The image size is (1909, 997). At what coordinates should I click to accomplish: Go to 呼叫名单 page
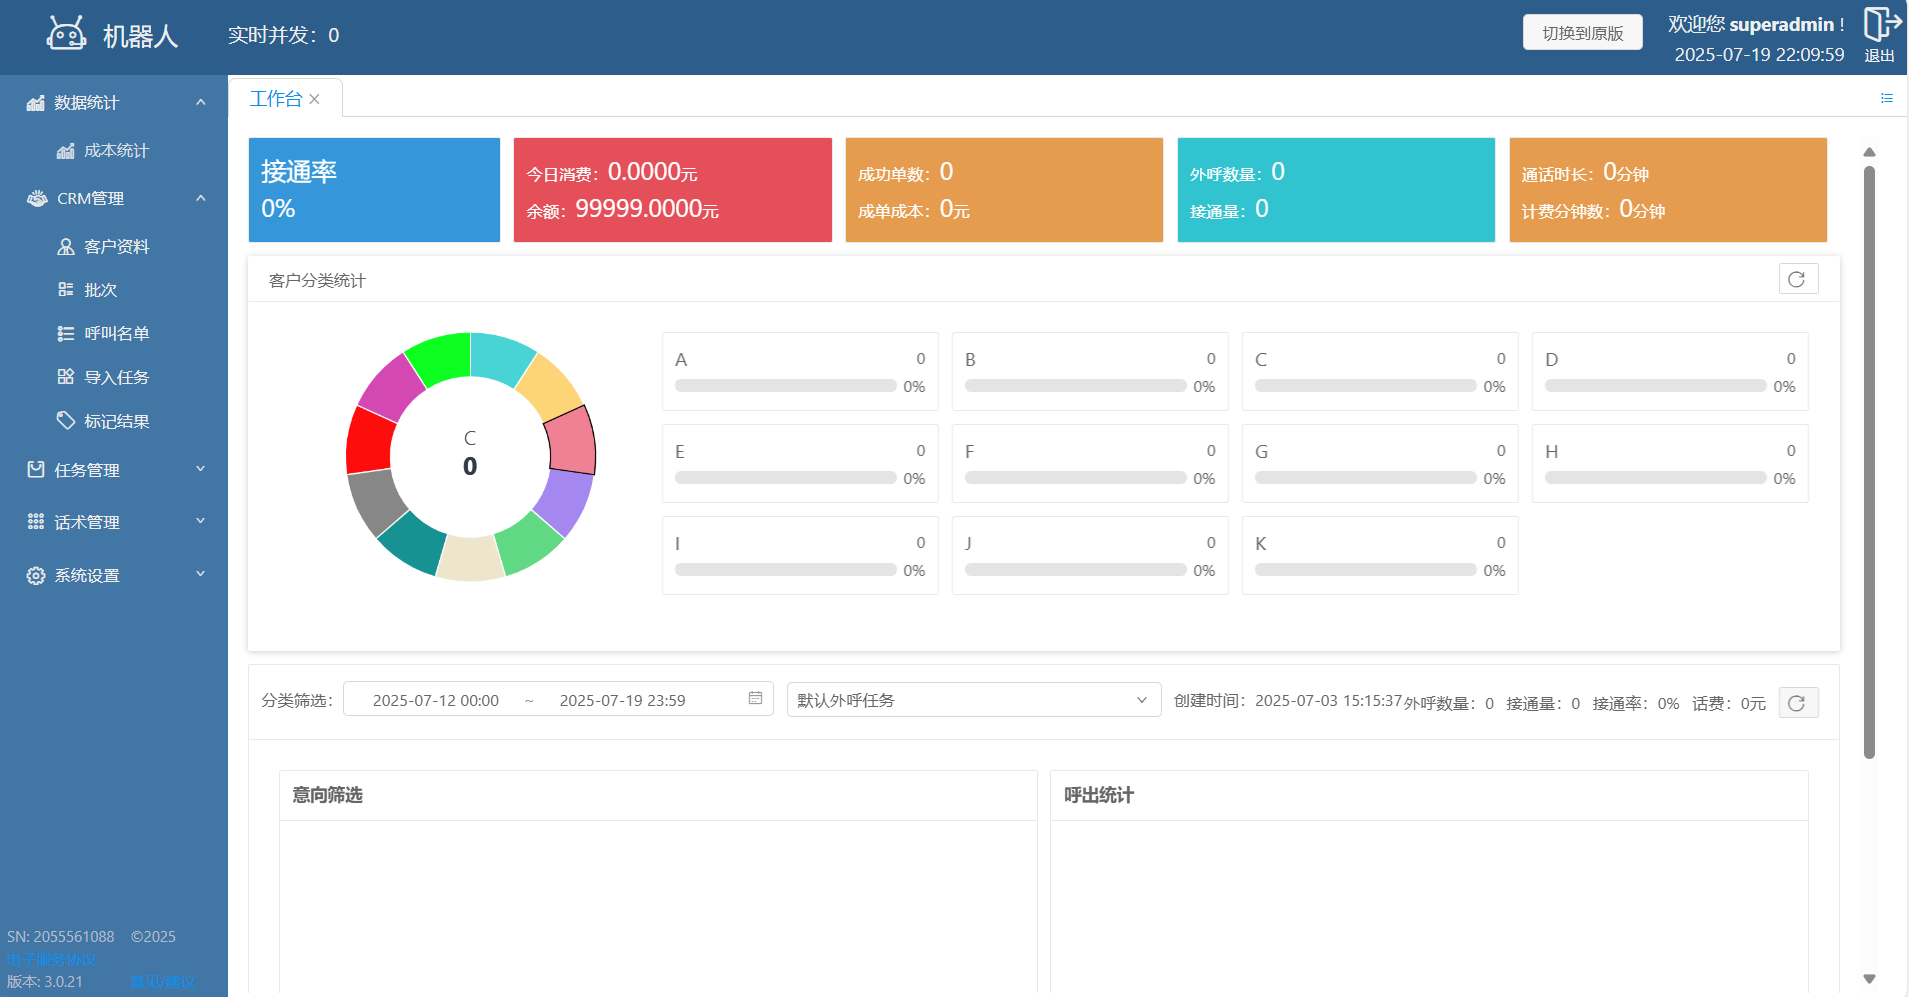pos(116,333)
